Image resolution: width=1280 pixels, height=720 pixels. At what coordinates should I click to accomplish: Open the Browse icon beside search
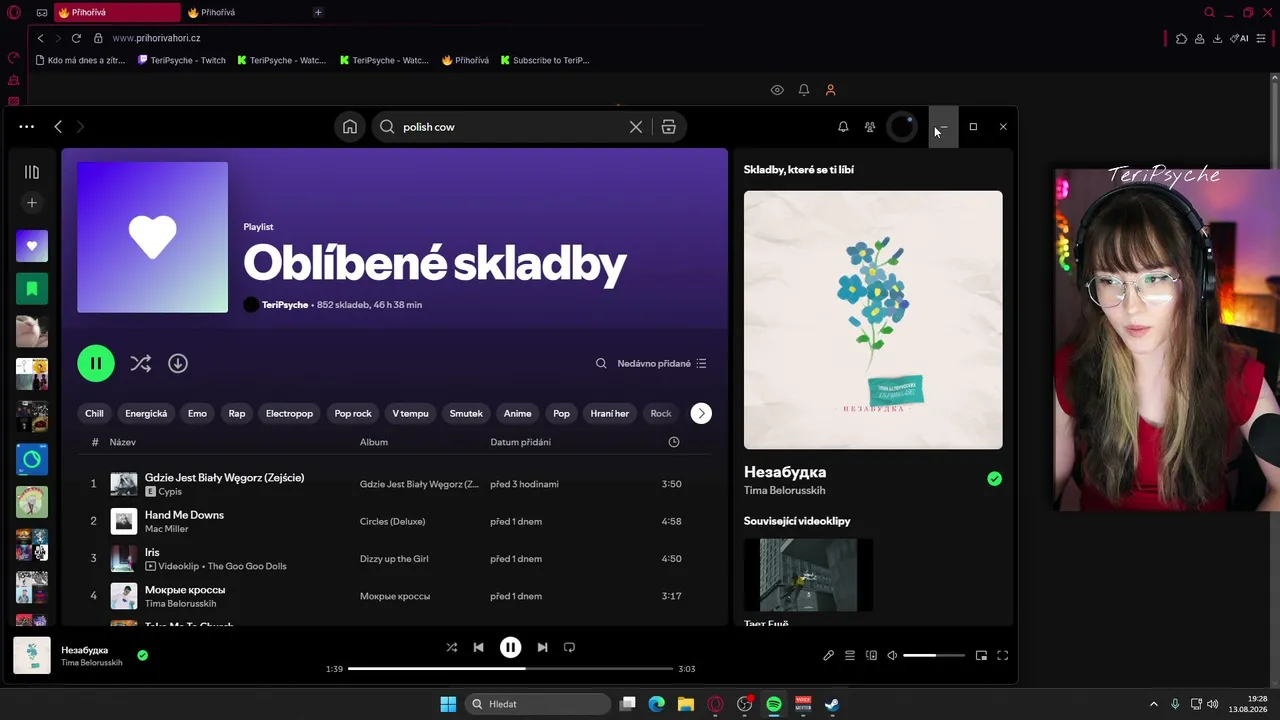coord(669,127)
